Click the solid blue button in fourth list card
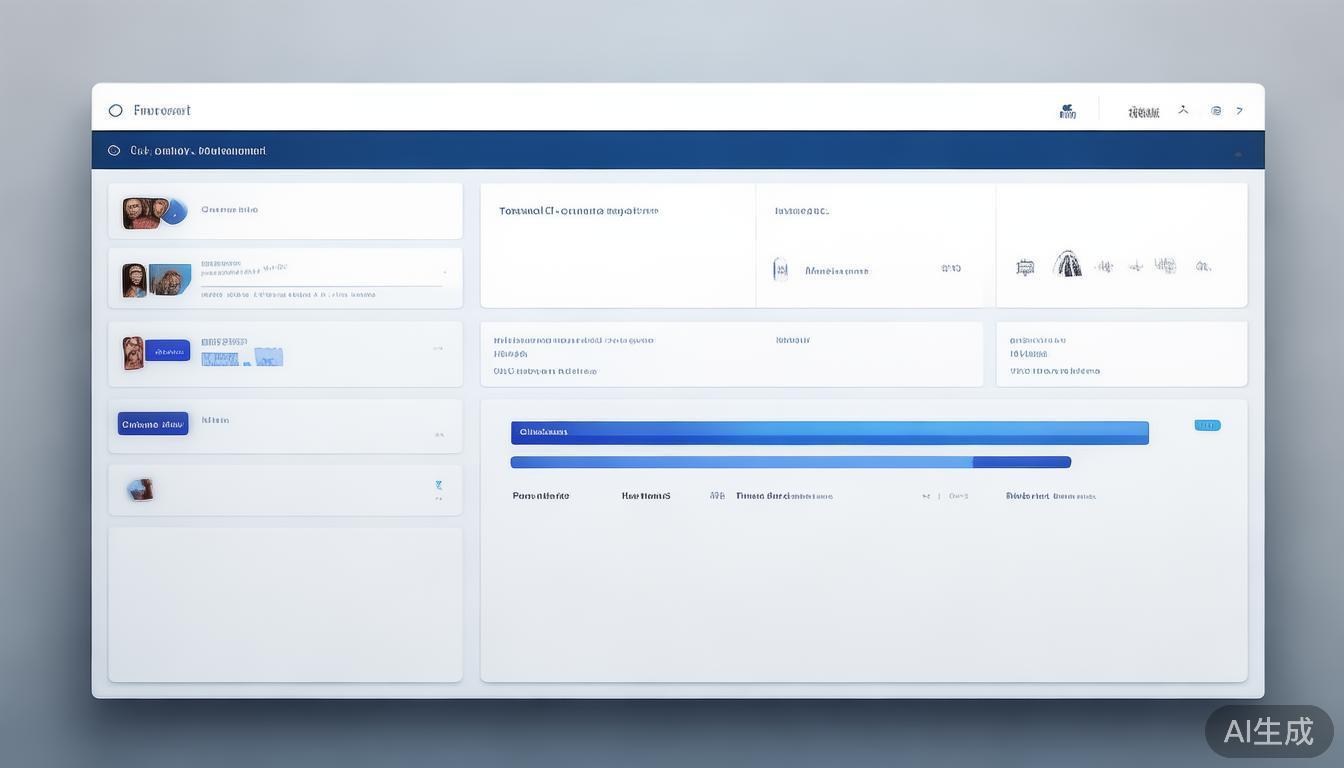 (153, 424)
